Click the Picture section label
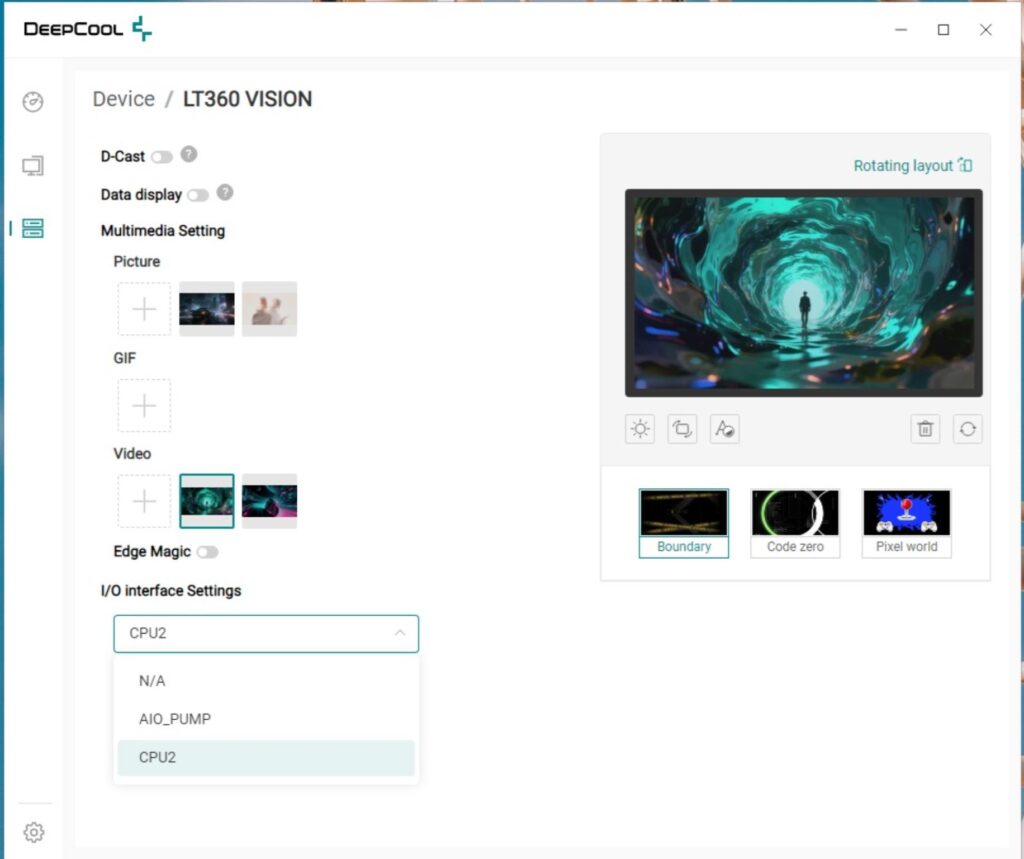1024x859 pixels. 136,261
